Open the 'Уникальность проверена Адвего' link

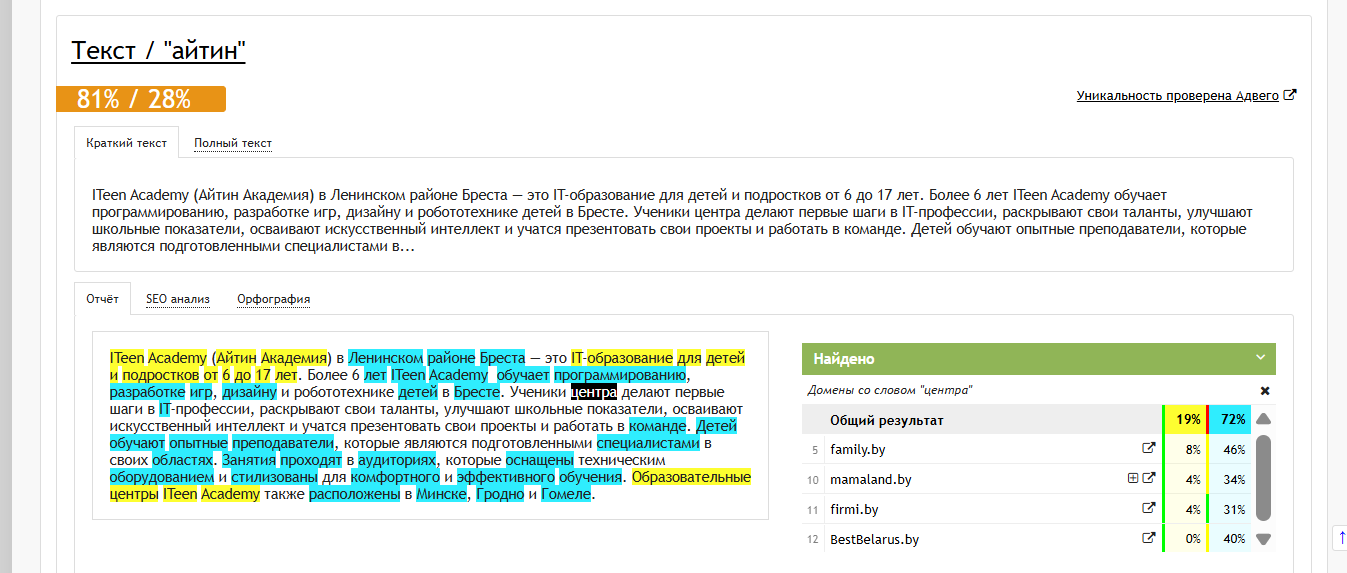click(x=1178, y=96)
